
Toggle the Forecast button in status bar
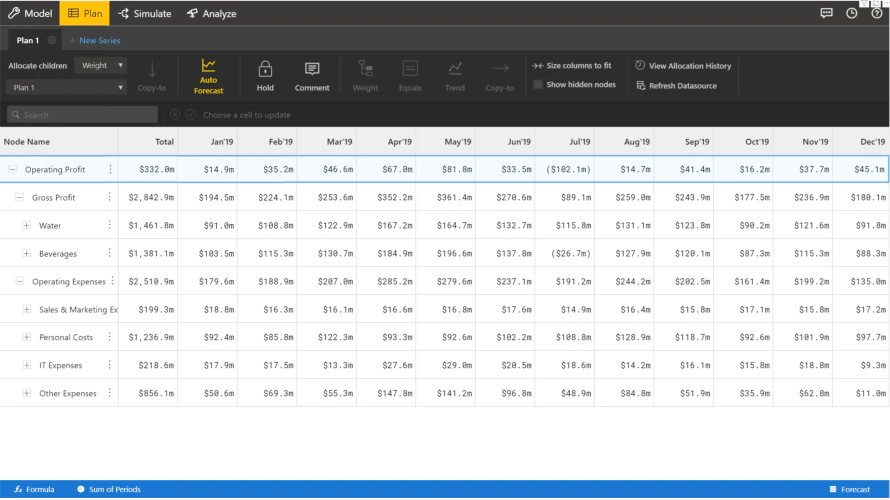[850, 489]
